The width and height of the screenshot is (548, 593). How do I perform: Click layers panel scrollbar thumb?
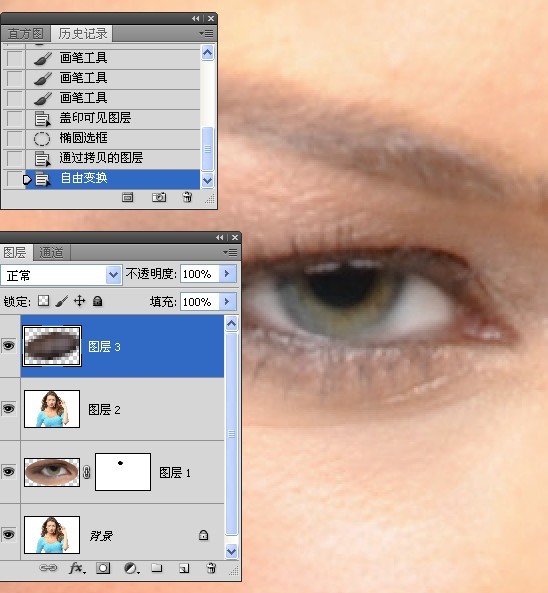coord(231,434)
